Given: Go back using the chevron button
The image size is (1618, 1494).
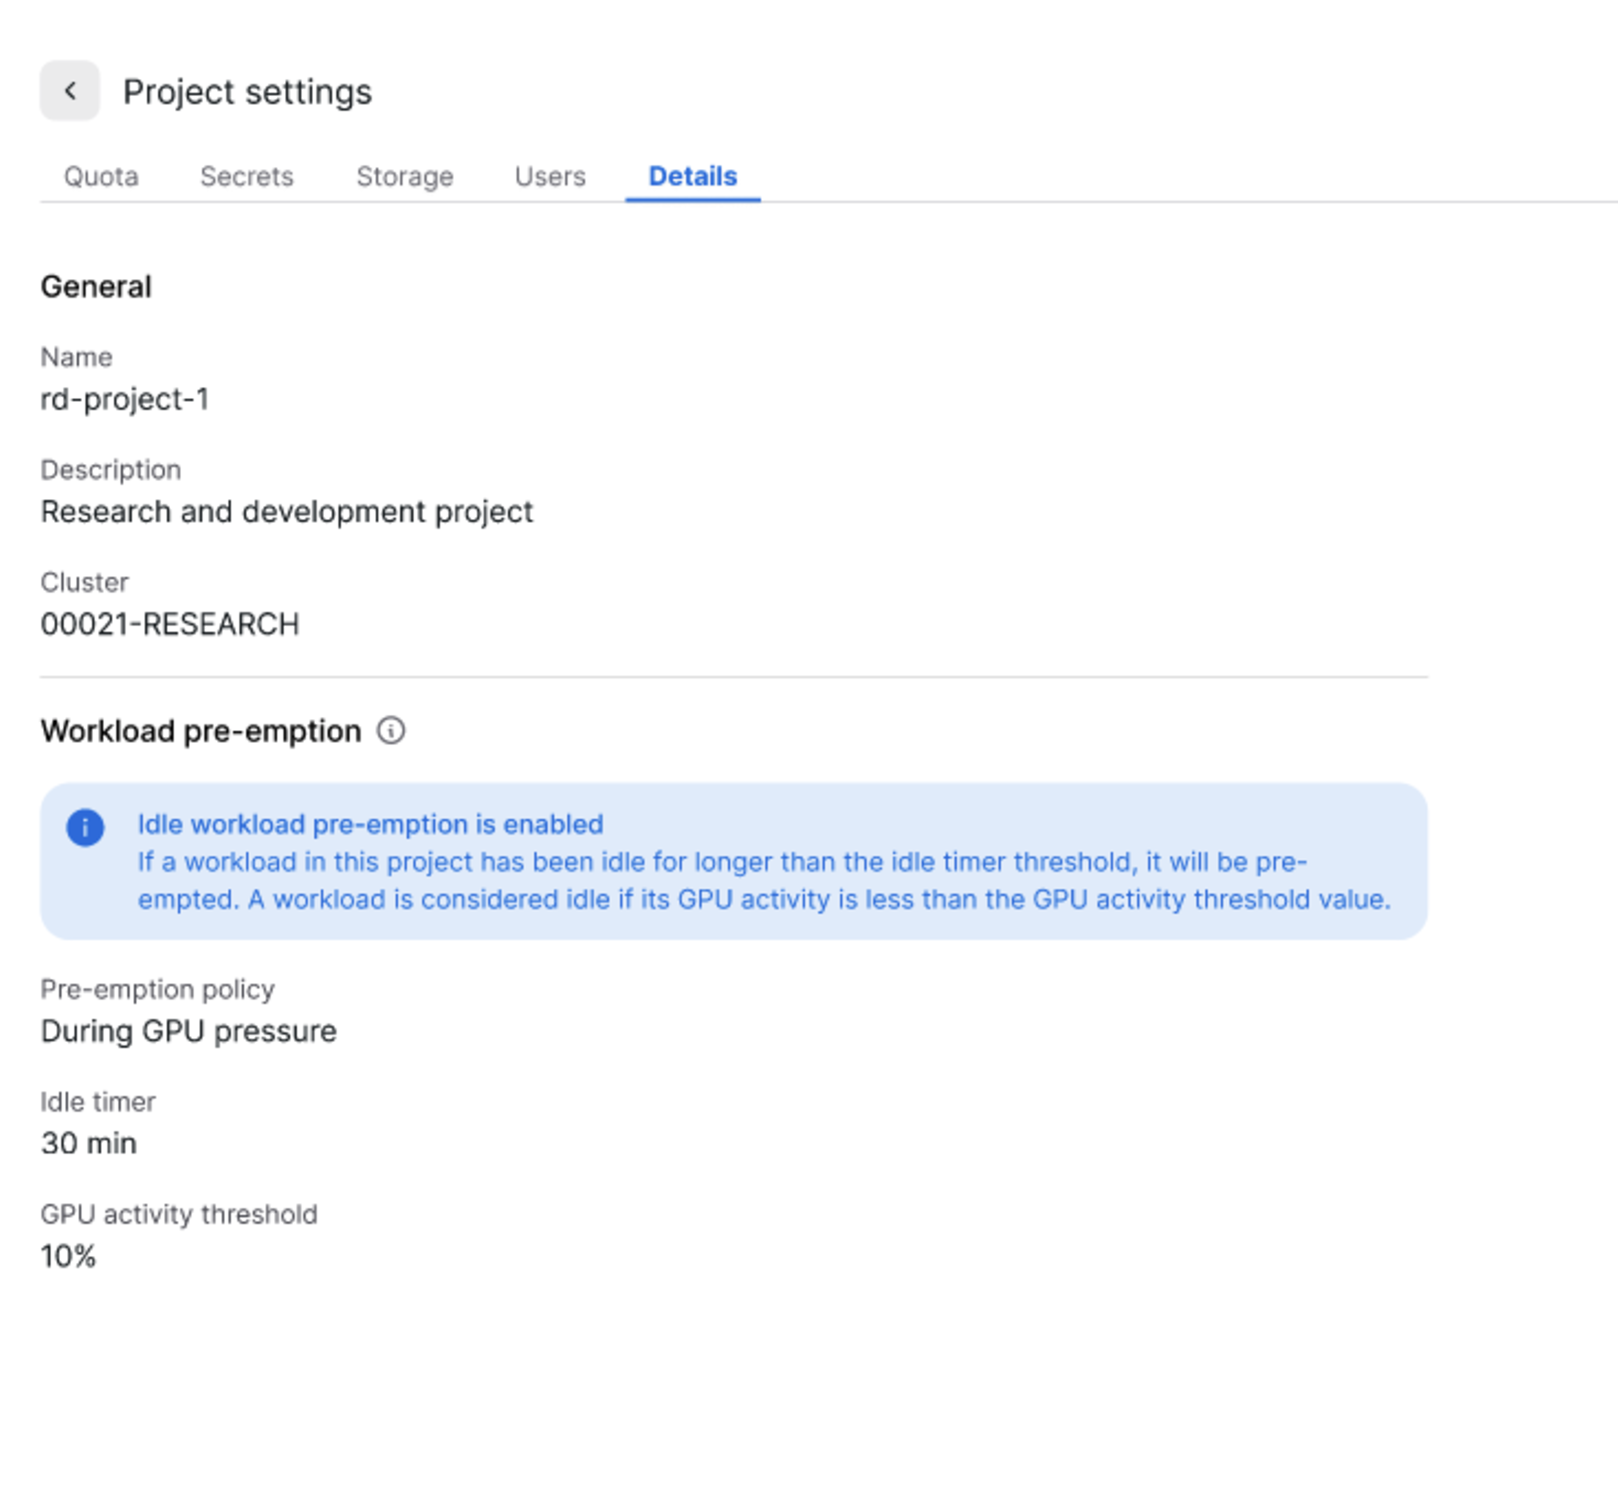Looking at the screenshot, I should point(70,91).
